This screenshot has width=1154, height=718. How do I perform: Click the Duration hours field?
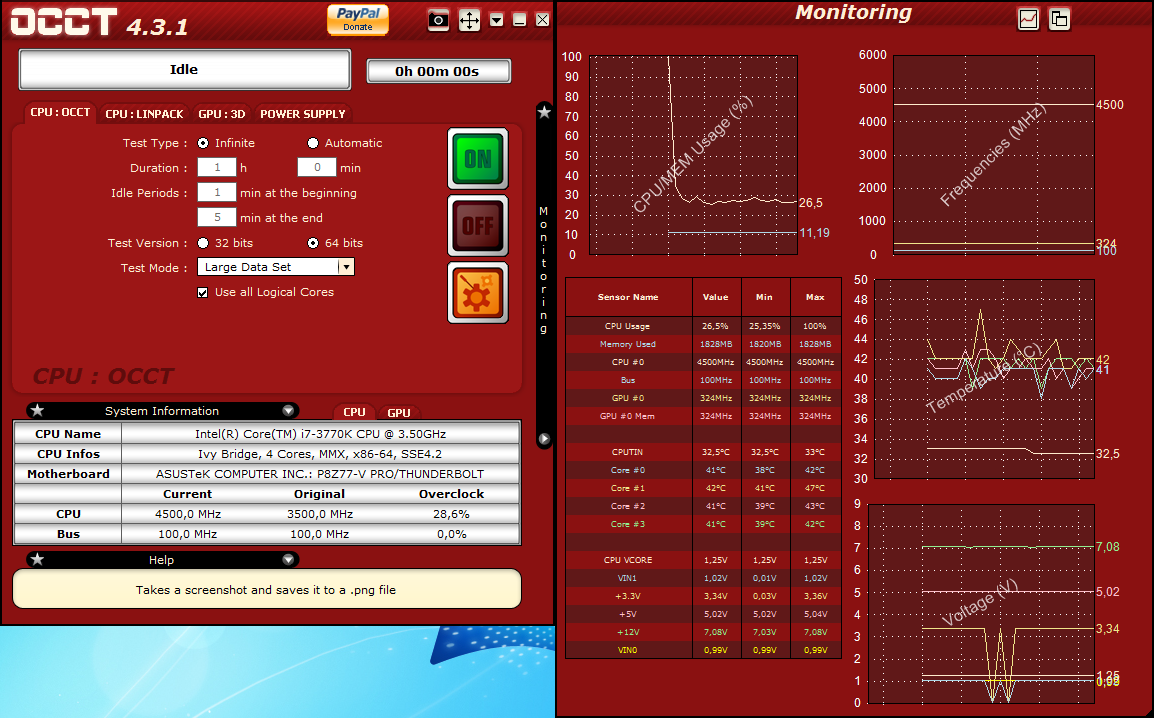216,168
